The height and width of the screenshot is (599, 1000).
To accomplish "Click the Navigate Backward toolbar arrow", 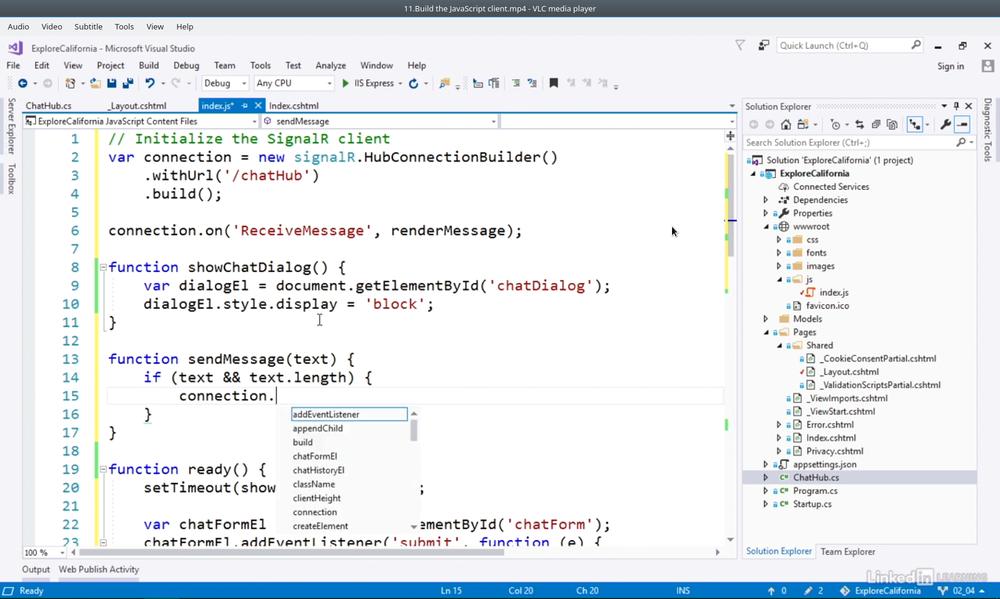I will coord(22,84).
